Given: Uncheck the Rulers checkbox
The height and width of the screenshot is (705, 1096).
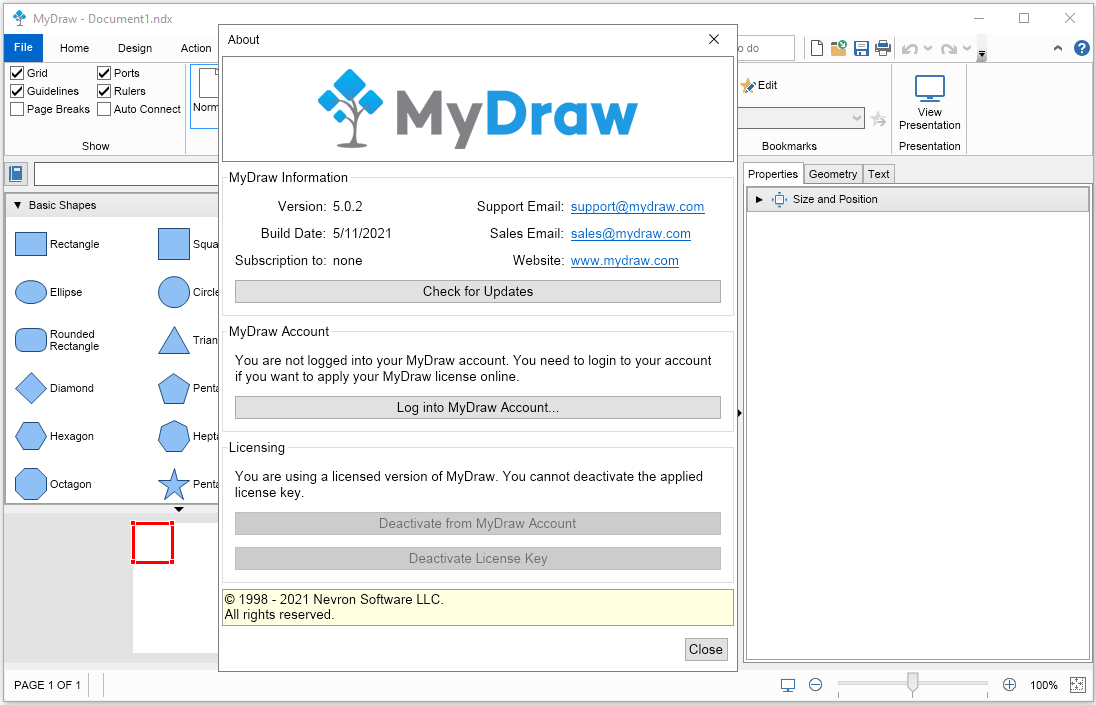Looking at the screenshot, I should 104,91.
